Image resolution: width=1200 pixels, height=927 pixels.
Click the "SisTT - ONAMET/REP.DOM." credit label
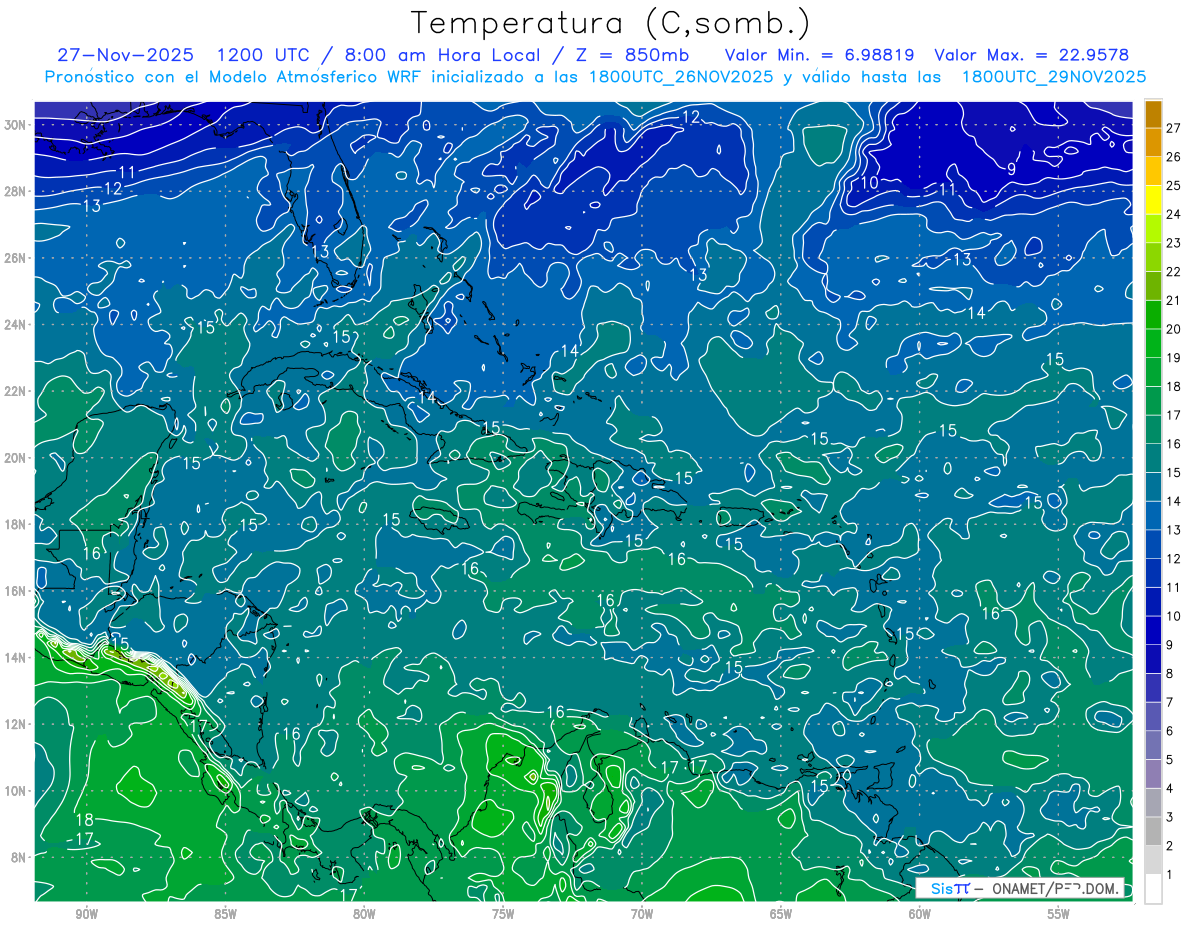pyautogui.click(x=1020, y=888)
